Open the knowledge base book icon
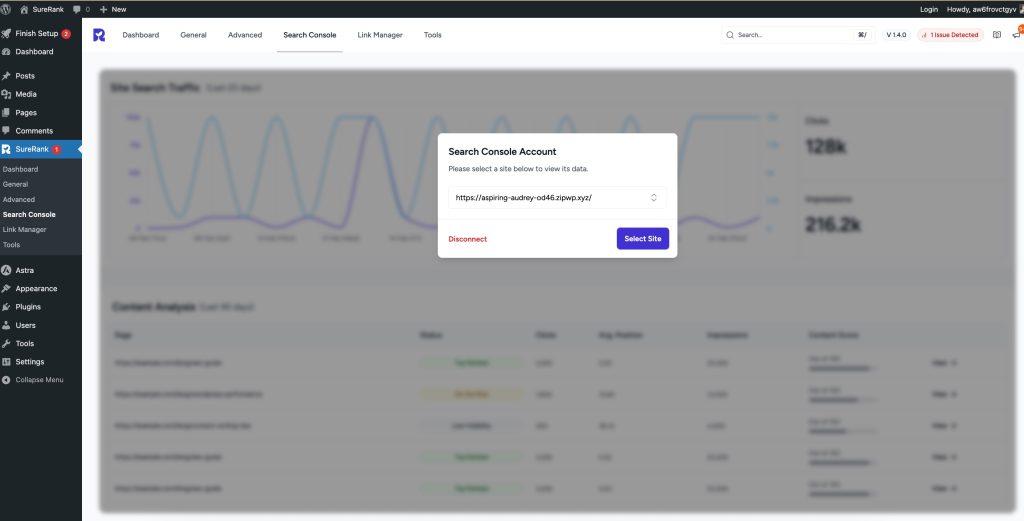1024x521 pixels. pyautogui.click(x=996, y=35)
